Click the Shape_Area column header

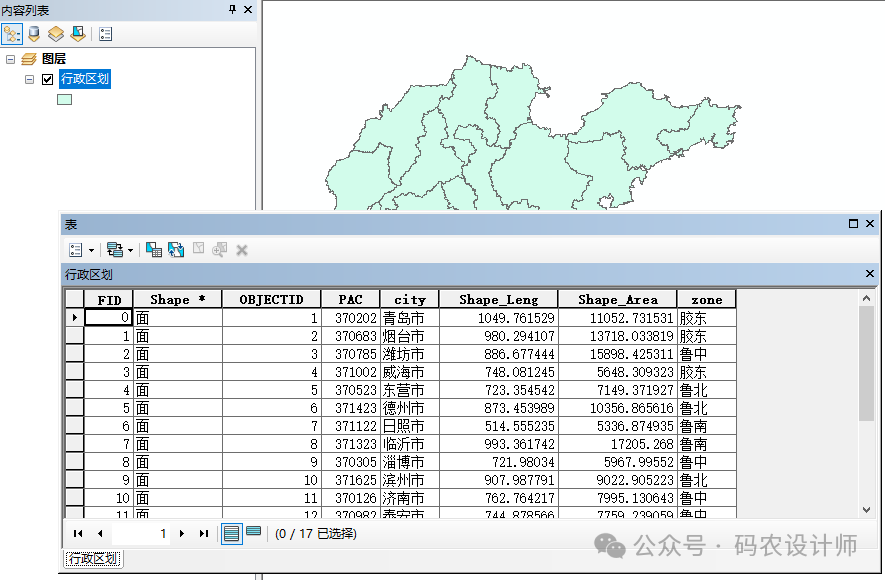pos(617,299)
